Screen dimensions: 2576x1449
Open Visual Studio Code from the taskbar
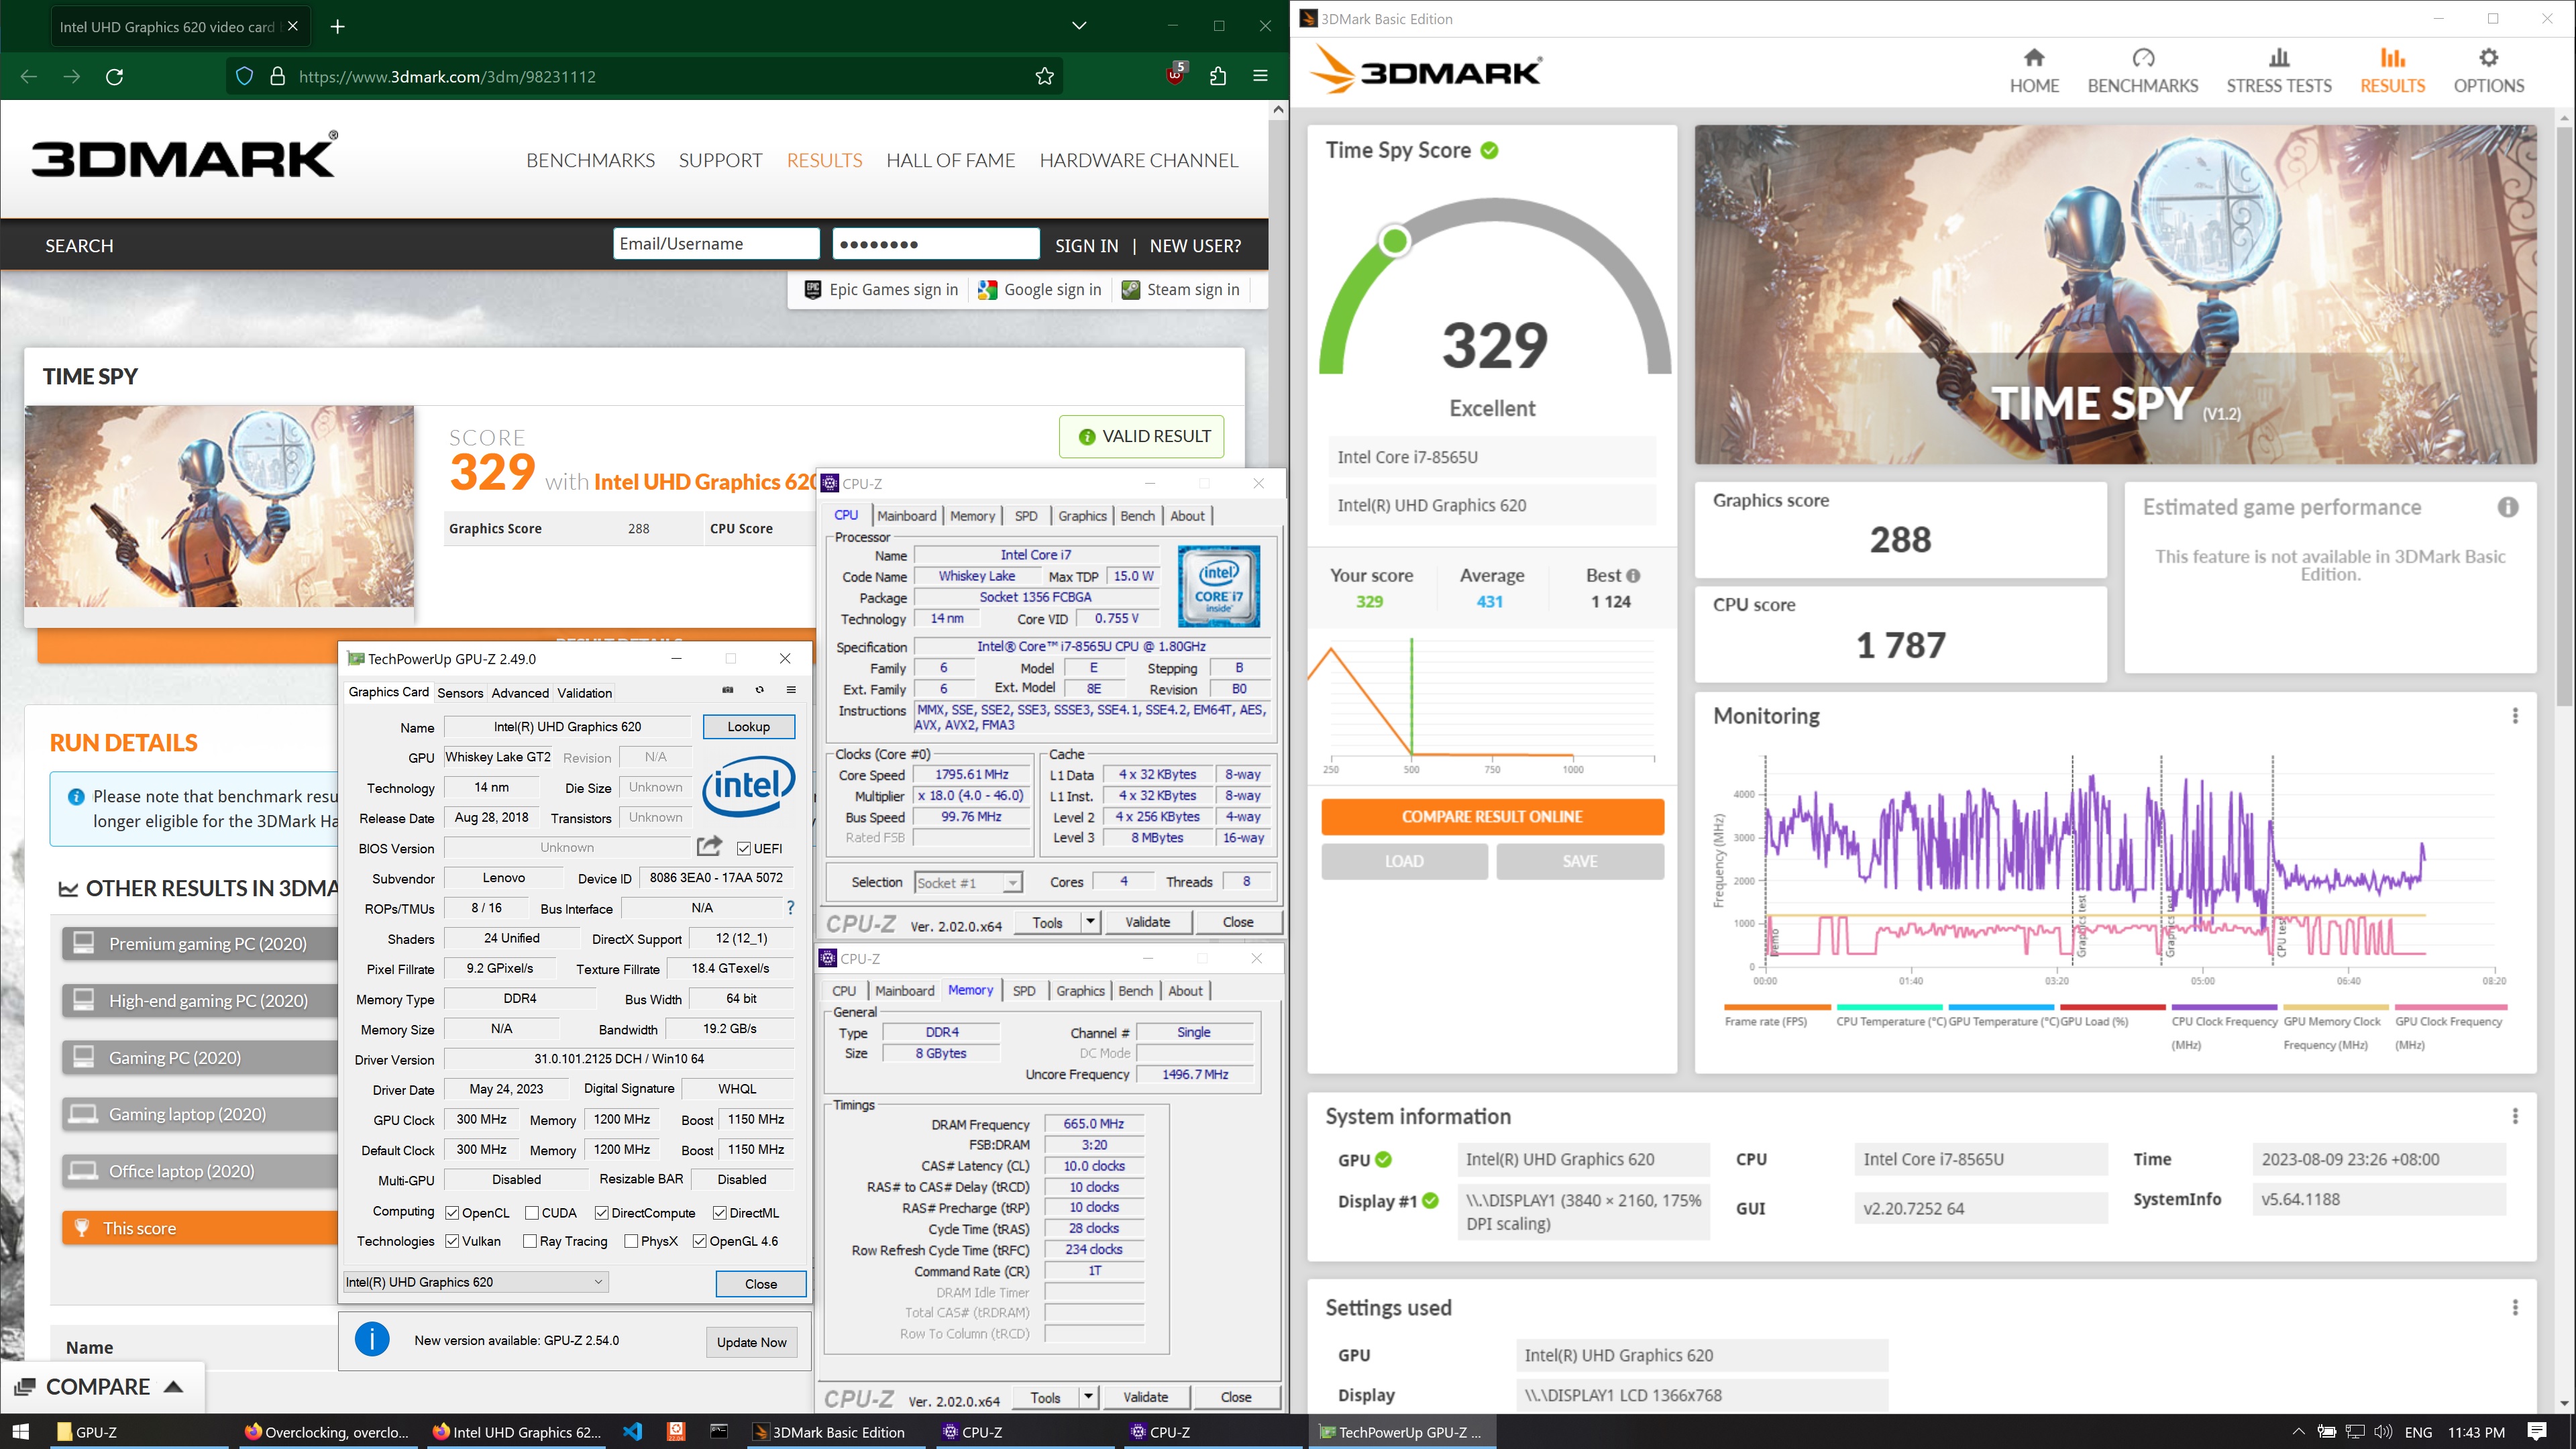click(632, 1431)
